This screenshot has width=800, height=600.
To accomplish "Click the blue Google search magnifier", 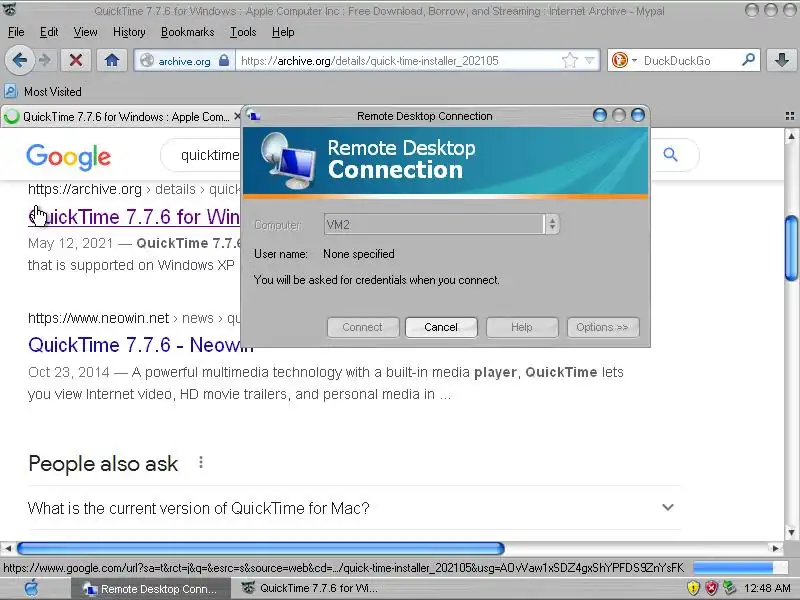I will click(x=670, y=155).
